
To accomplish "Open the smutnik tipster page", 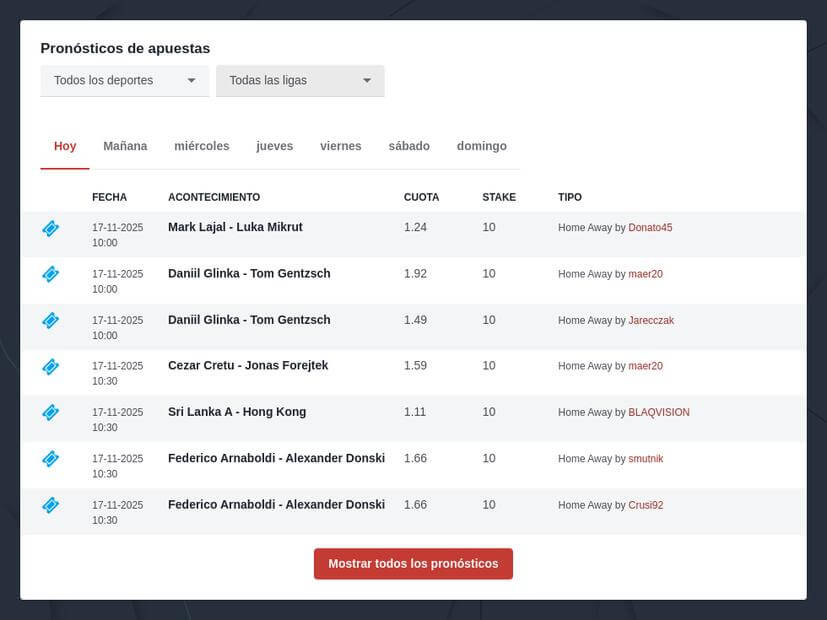I will [x=645, y=458].
